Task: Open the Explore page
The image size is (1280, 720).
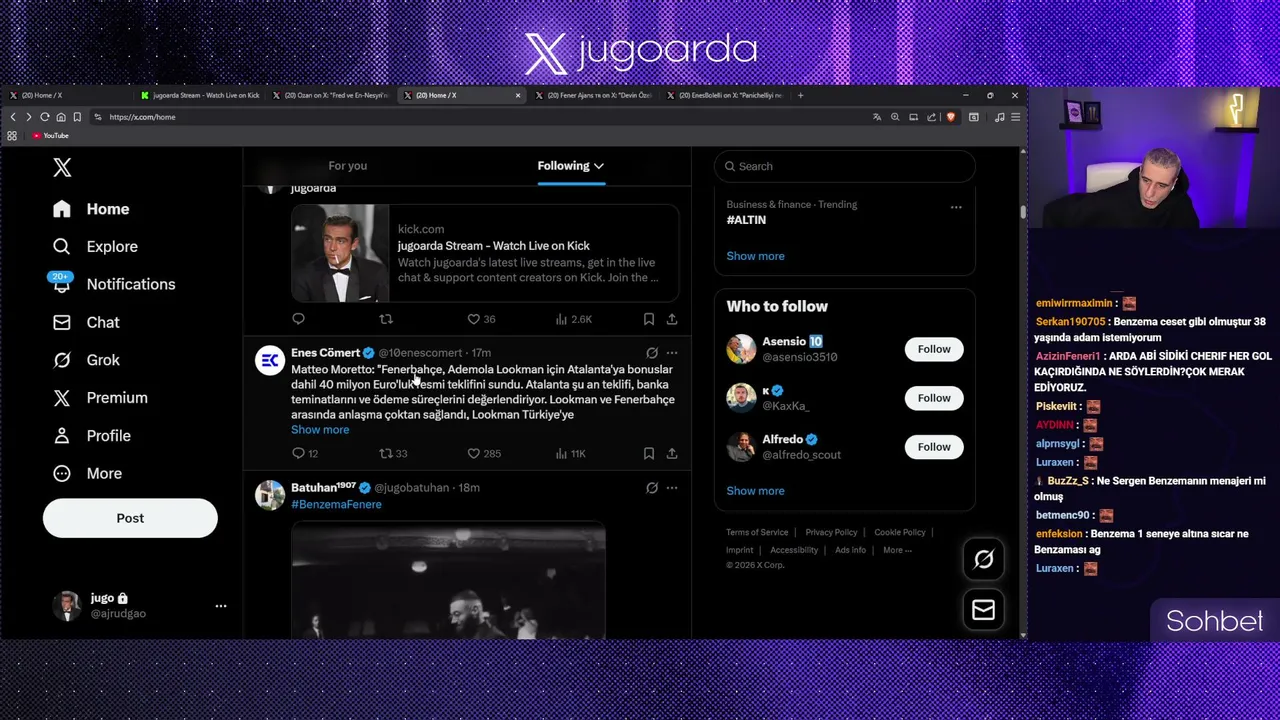Action: coord(96,246)
